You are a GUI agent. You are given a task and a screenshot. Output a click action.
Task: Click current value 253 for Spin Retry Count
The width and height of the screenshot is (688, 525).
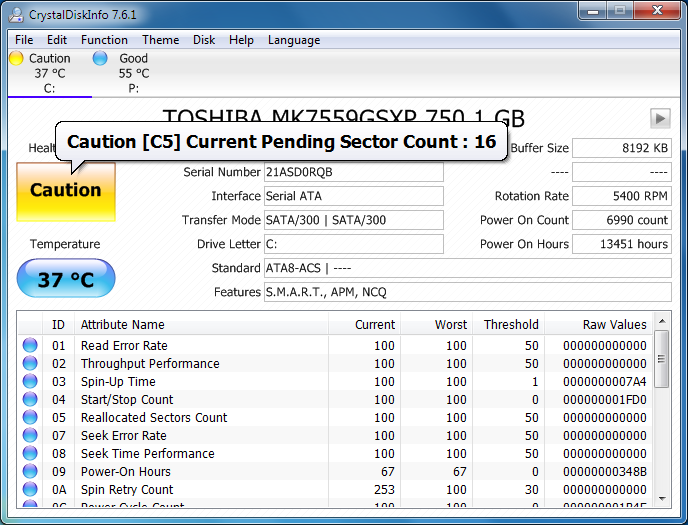384,489
